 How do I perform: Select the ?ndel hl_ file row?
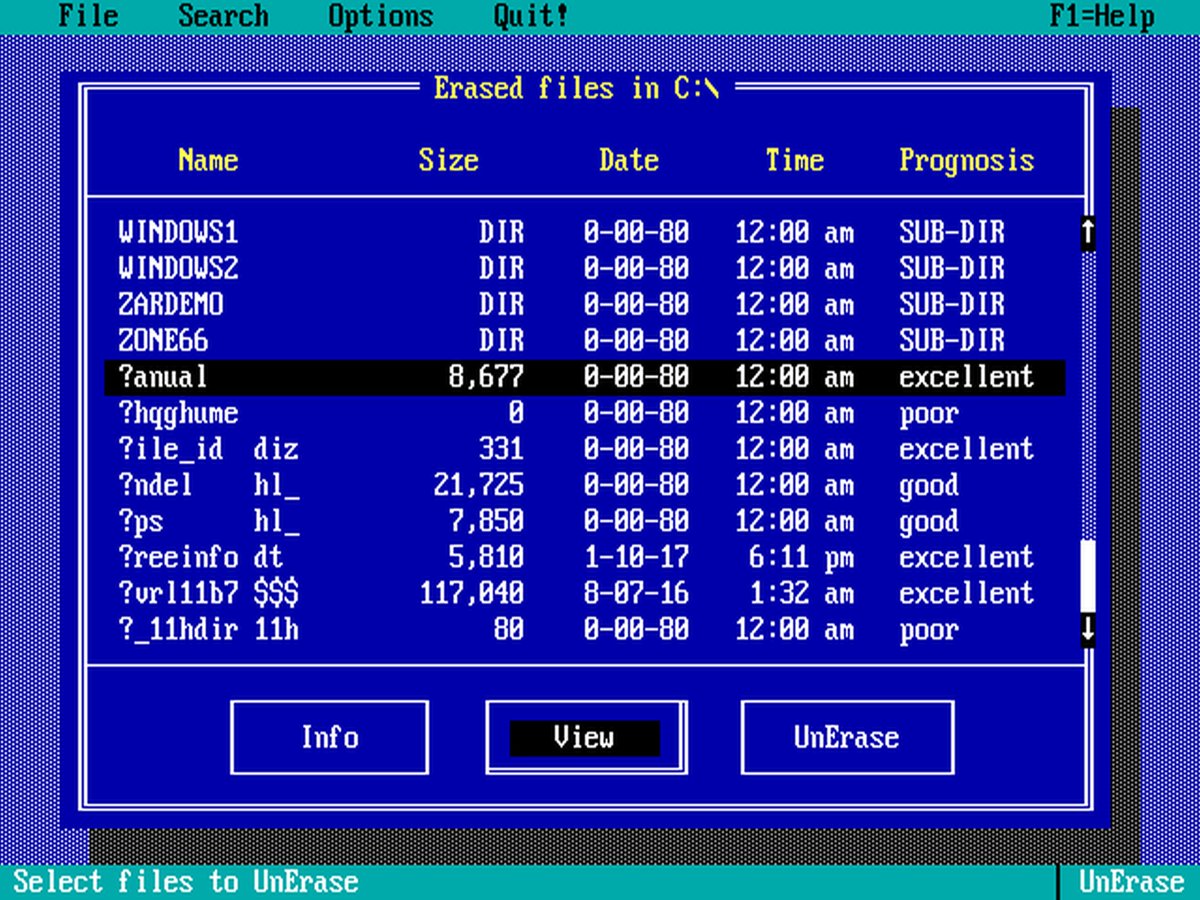tap(584, 485)
